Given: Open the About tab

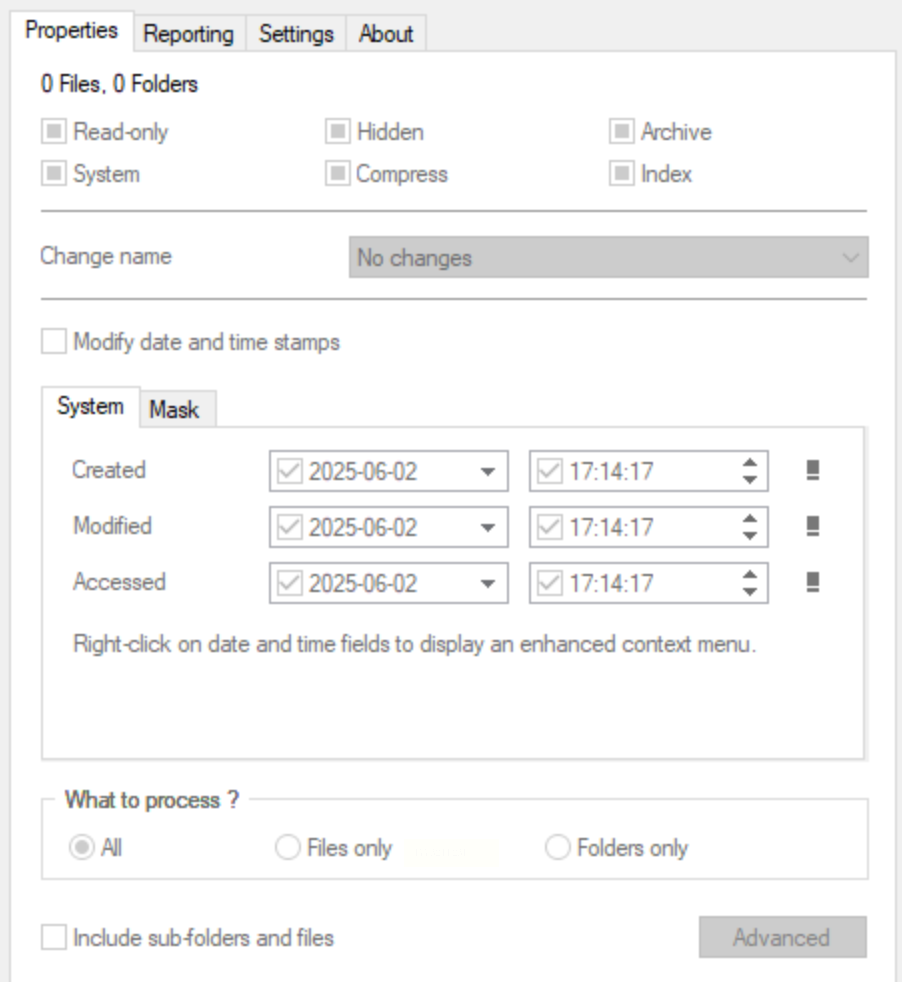Looking at the screenshot, I should click(x=386, y=33).
